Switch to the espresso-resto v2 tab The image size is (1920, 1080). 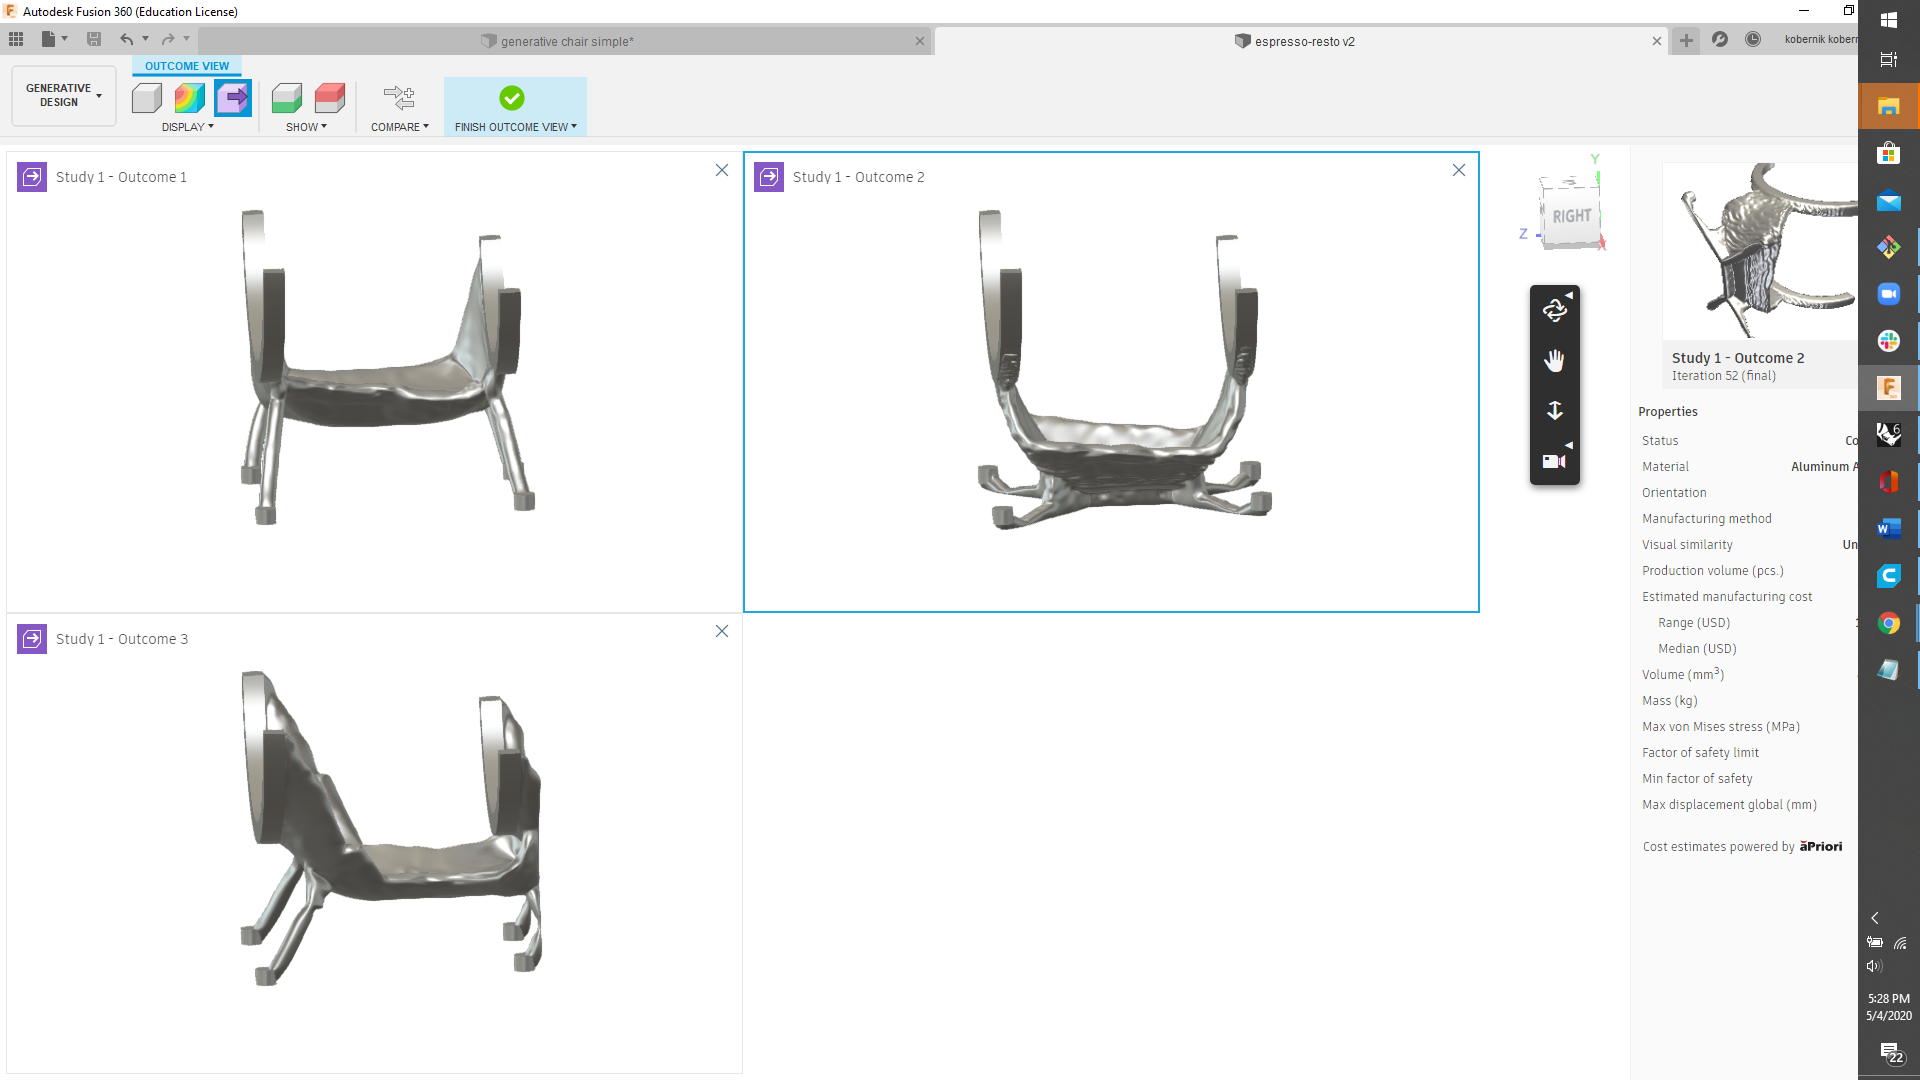(1295, 41)
